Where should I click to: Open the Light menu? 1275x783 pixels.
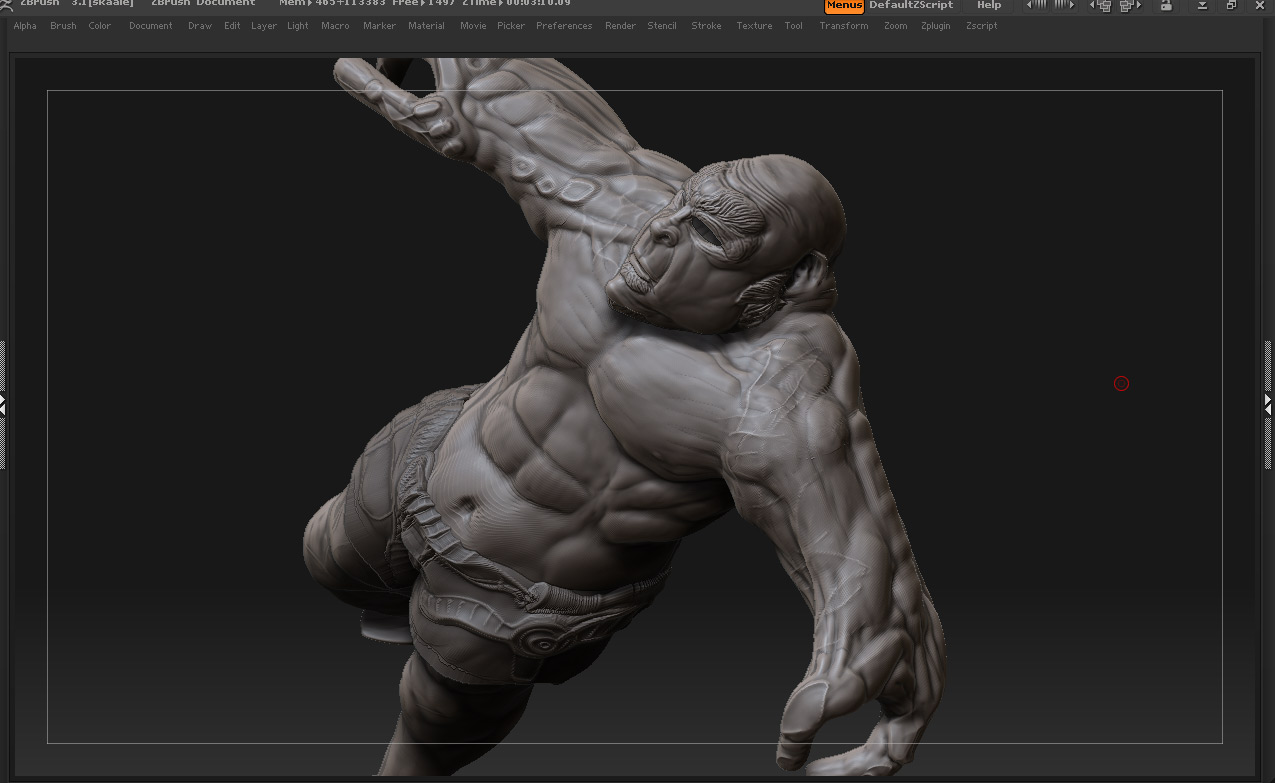tap(298, 26)
